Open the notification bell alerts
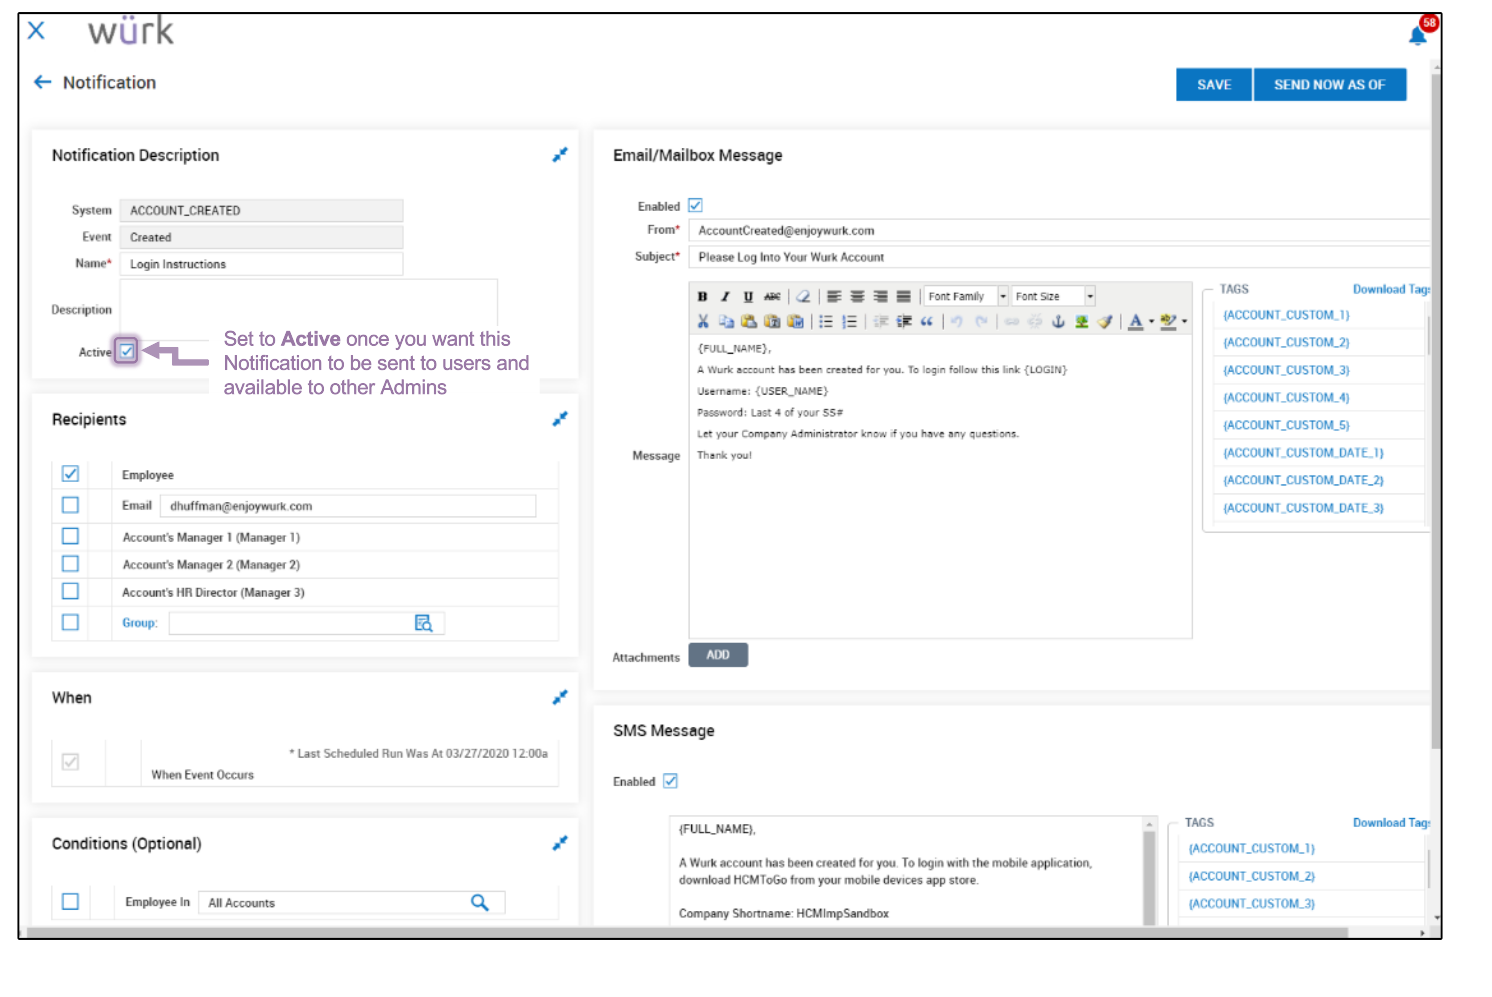This screenshot has height=997, width=1492. pos(1419,35)
